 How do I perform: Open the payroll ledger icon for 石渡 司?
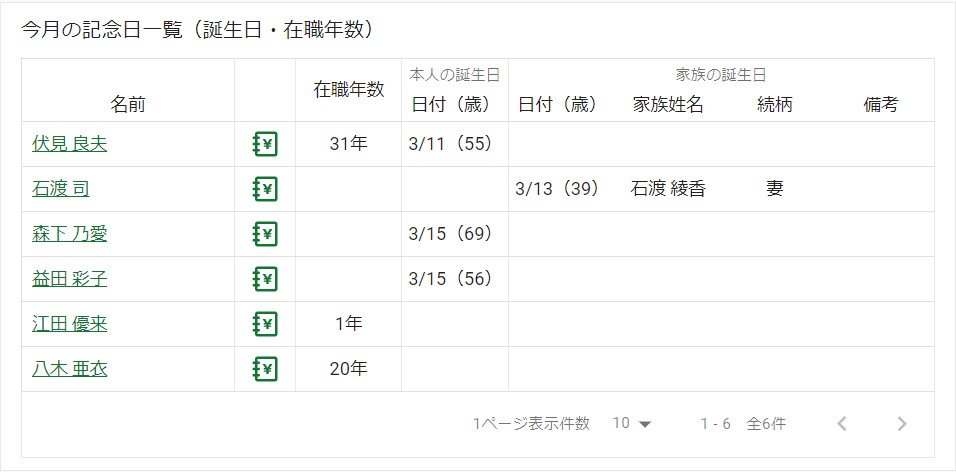click(265, 189)
